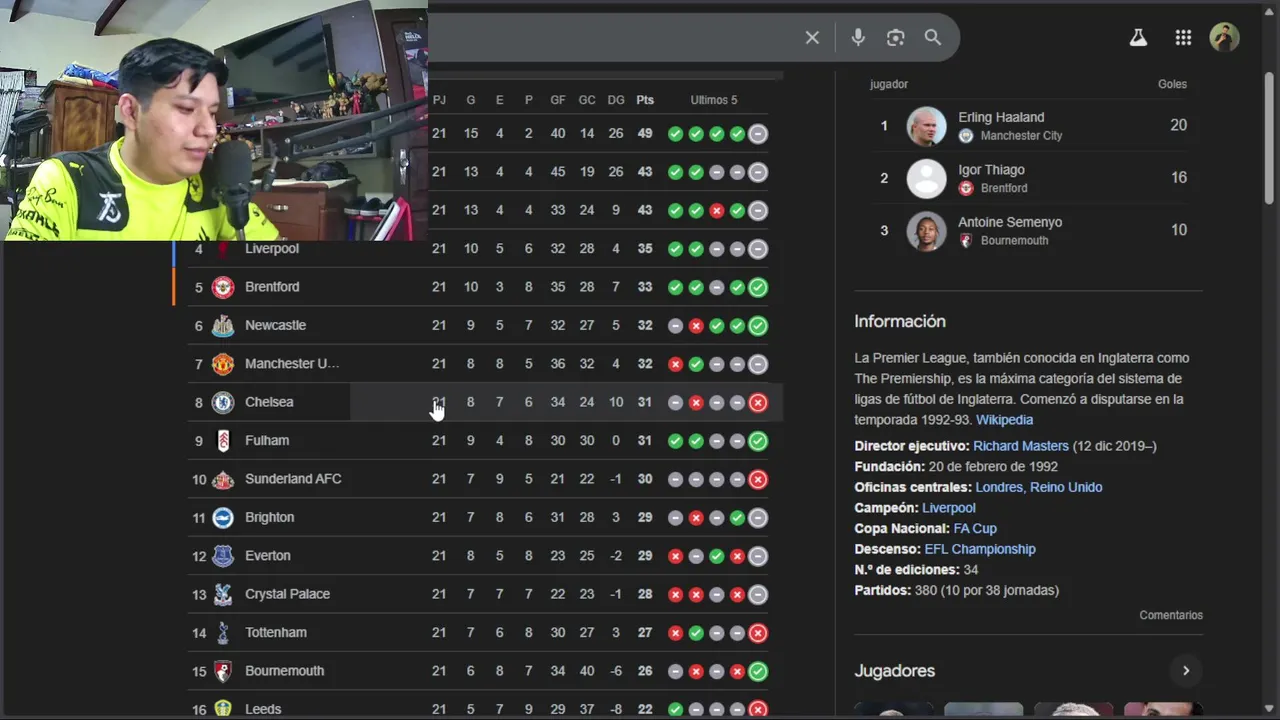Click inside the Google search input field
This screenshot has width=1280, height=720.
[x=610, y=37]
